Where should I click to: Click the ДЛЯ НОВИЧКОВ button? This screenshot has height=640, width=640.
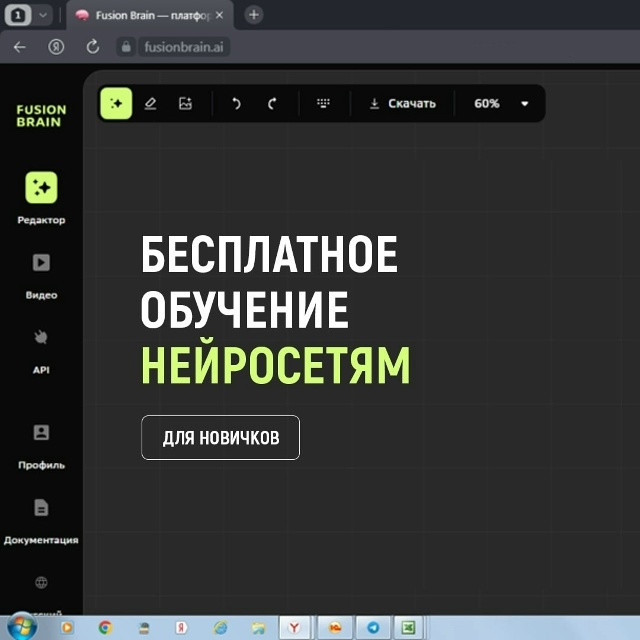coord(220,438)
